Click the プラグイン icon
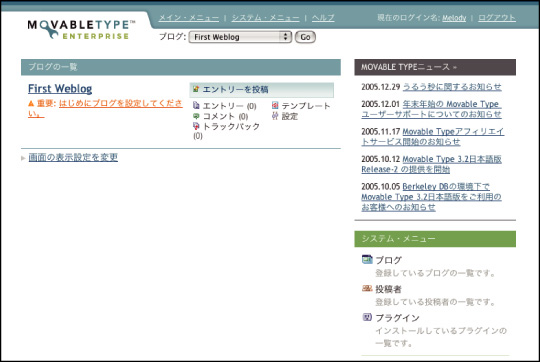The width and height of the screenshot is (540, 362). (367, 317)
